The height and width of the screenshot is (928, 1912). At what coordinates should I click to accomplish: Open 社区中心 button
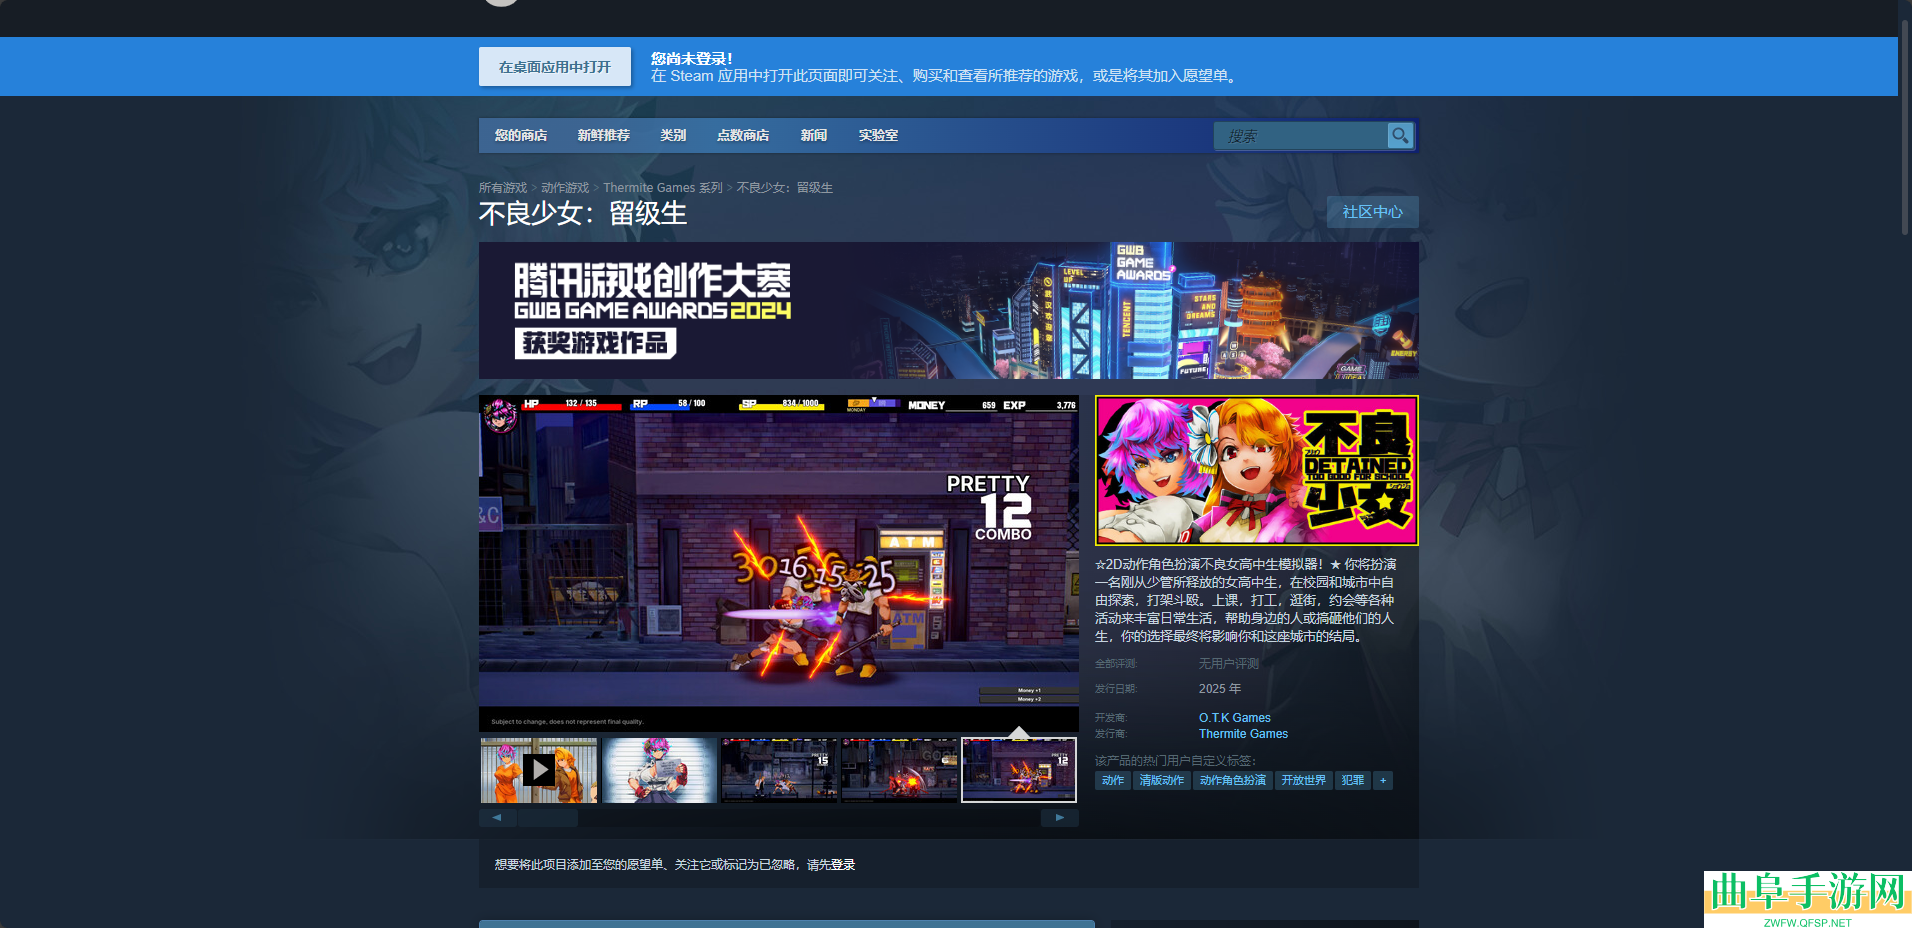tap(1372, 212)
